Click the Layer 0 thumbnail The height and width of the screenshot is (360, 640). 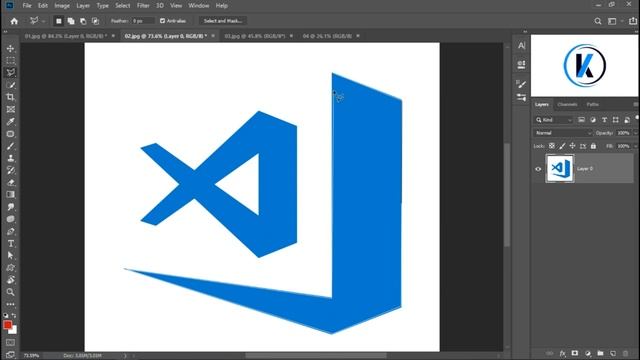tap(560, 168)
